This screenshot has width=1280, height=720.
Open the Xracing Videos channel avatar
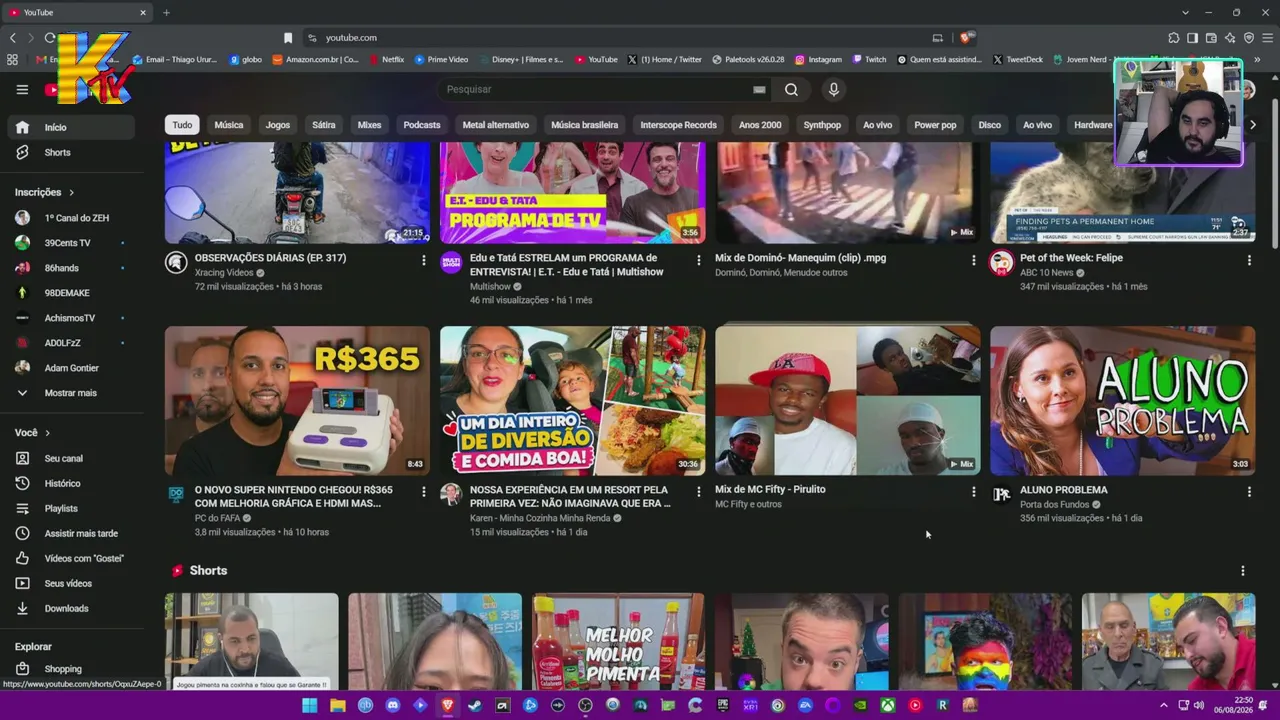pos(176,263)
